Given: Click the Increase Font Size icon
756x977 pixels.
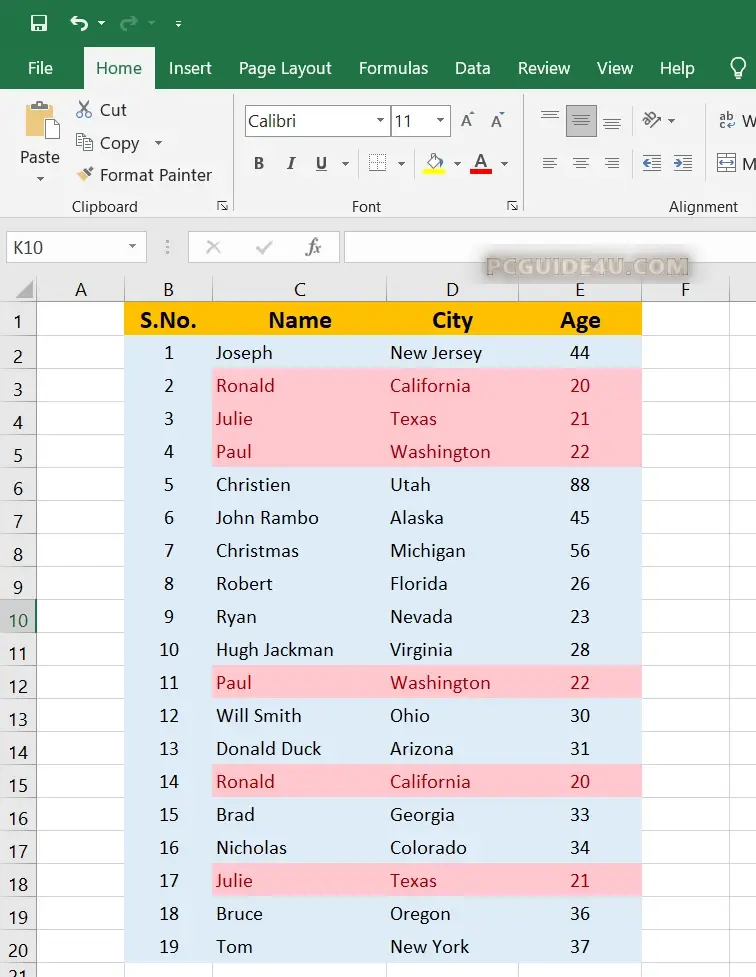Looking at the screenshot, I should pyautogui.click(x=467, y=121).
